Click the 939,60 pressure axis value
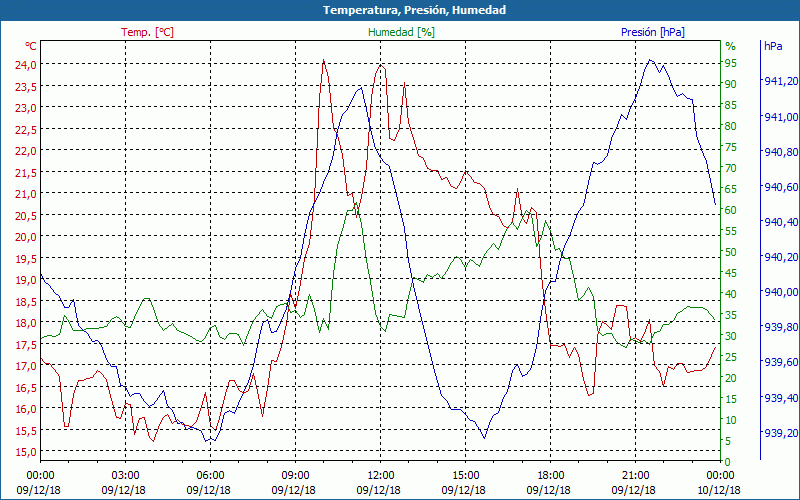Viewport: 800px width, 500px height. (782, 362)
